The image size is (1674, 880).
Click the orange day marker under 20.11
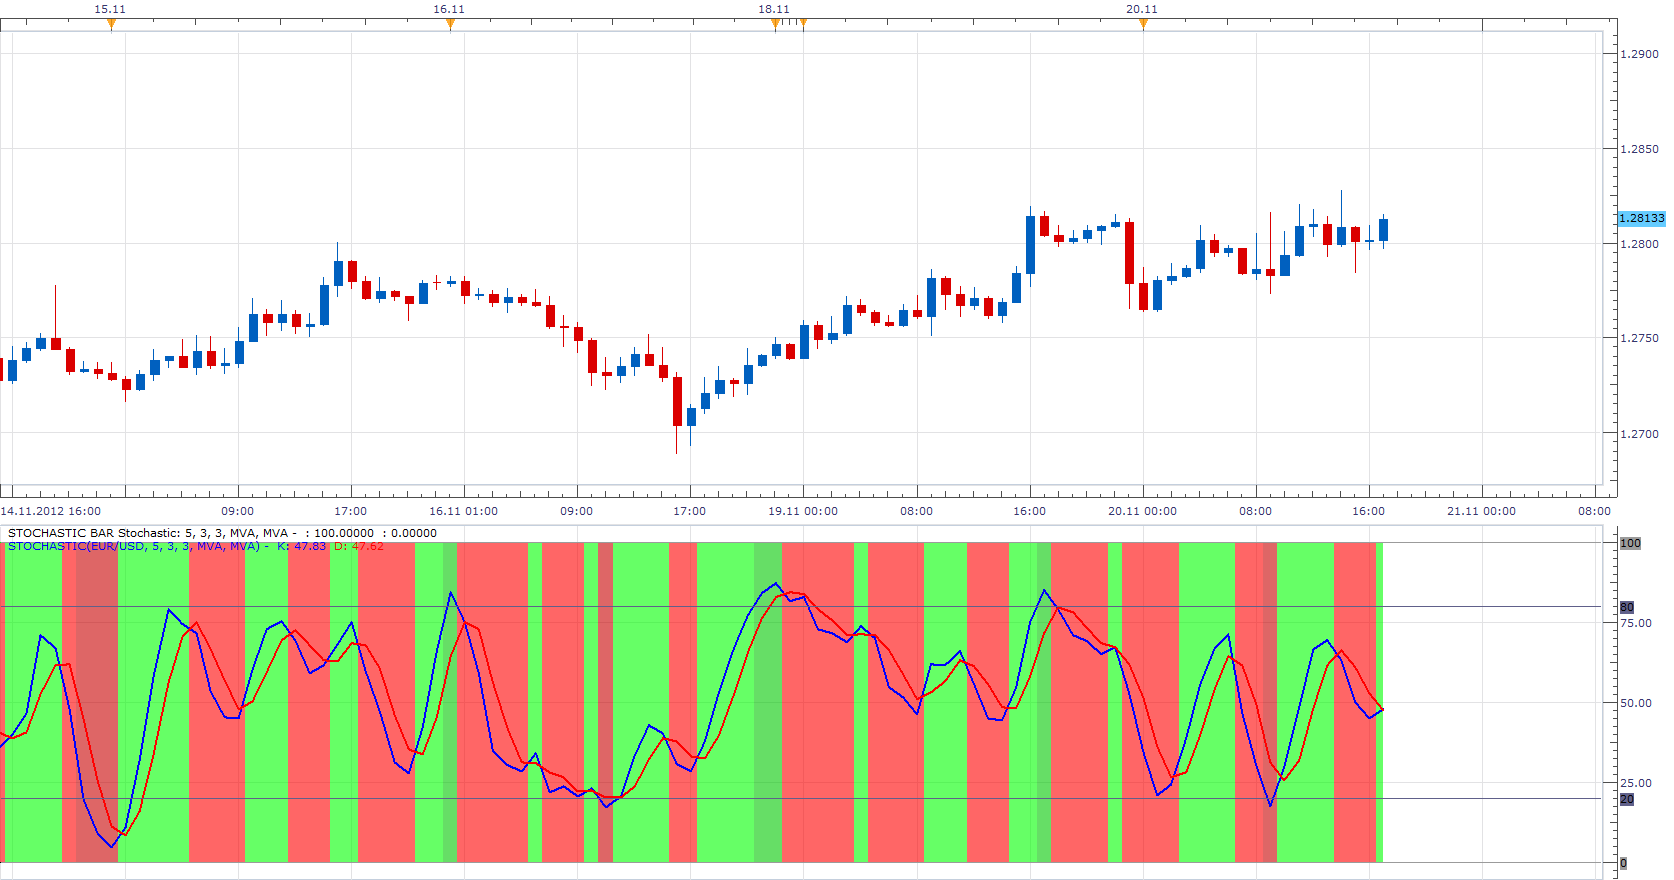click(1143, 24)
